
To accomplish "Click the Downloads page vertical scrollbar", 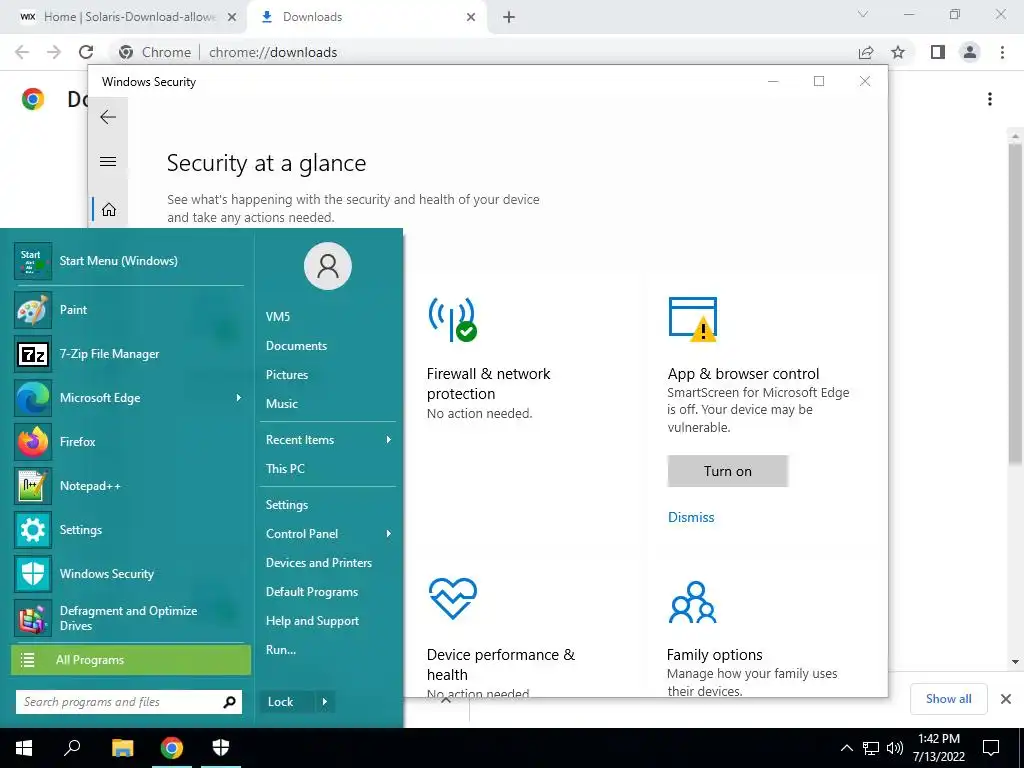I will pyautogui.click(x=1014, y=304).
